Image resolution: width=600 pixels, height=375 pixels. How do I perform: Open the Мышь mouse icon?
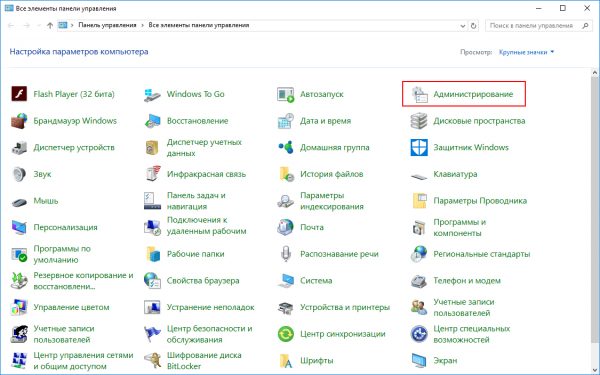pyautogui.click(x=19, y=201)
